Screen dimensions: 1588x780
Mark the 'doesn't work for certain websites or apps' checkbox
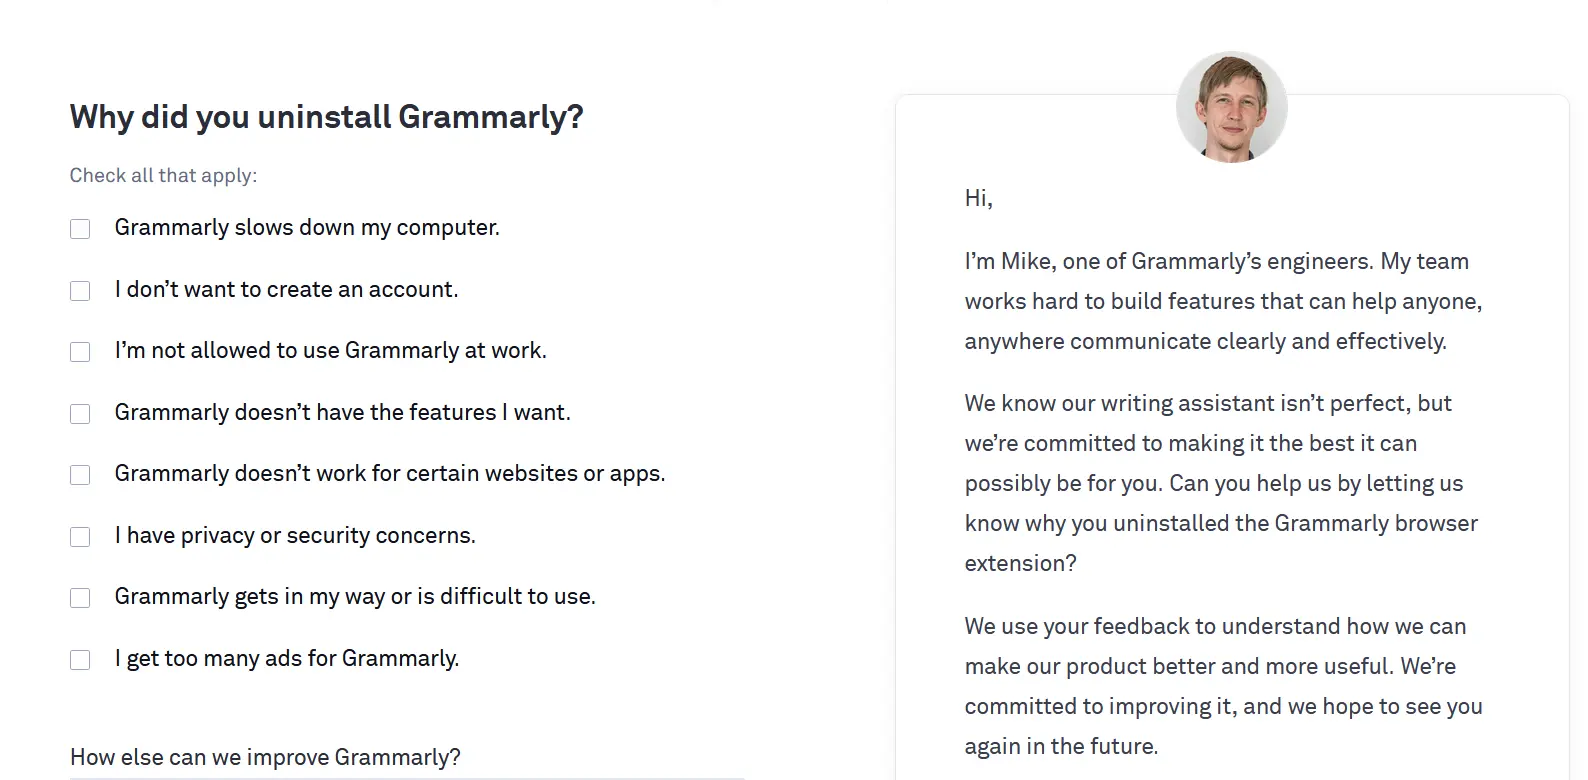(80, 475)
